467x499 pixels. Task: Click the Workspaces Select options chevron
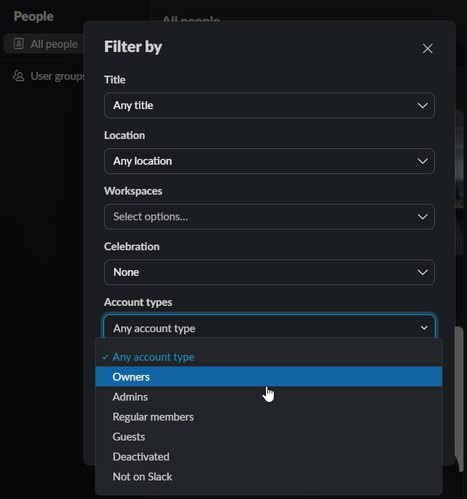[x=423, y=217]
